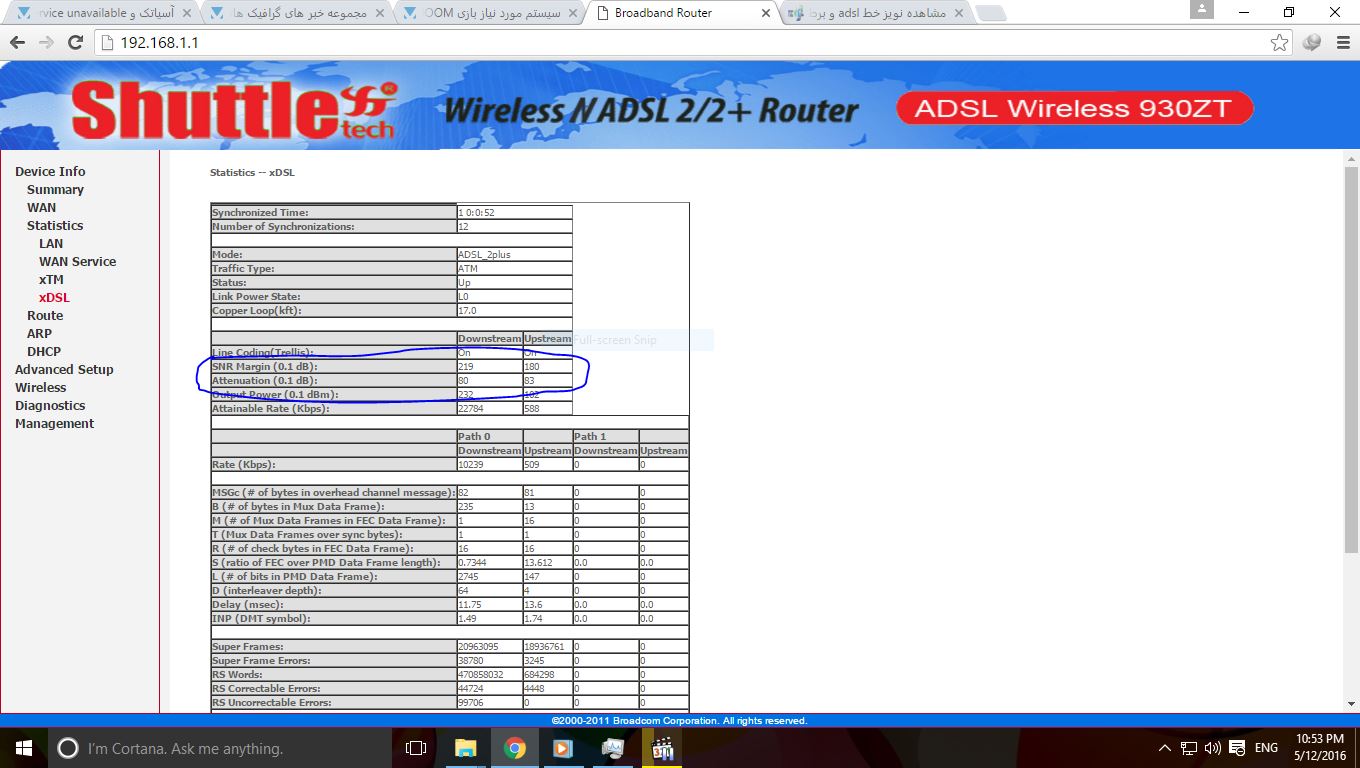1360x768 pixels.
Task: Go to WAN Service statistics
Action: click(x=77, y=262)
